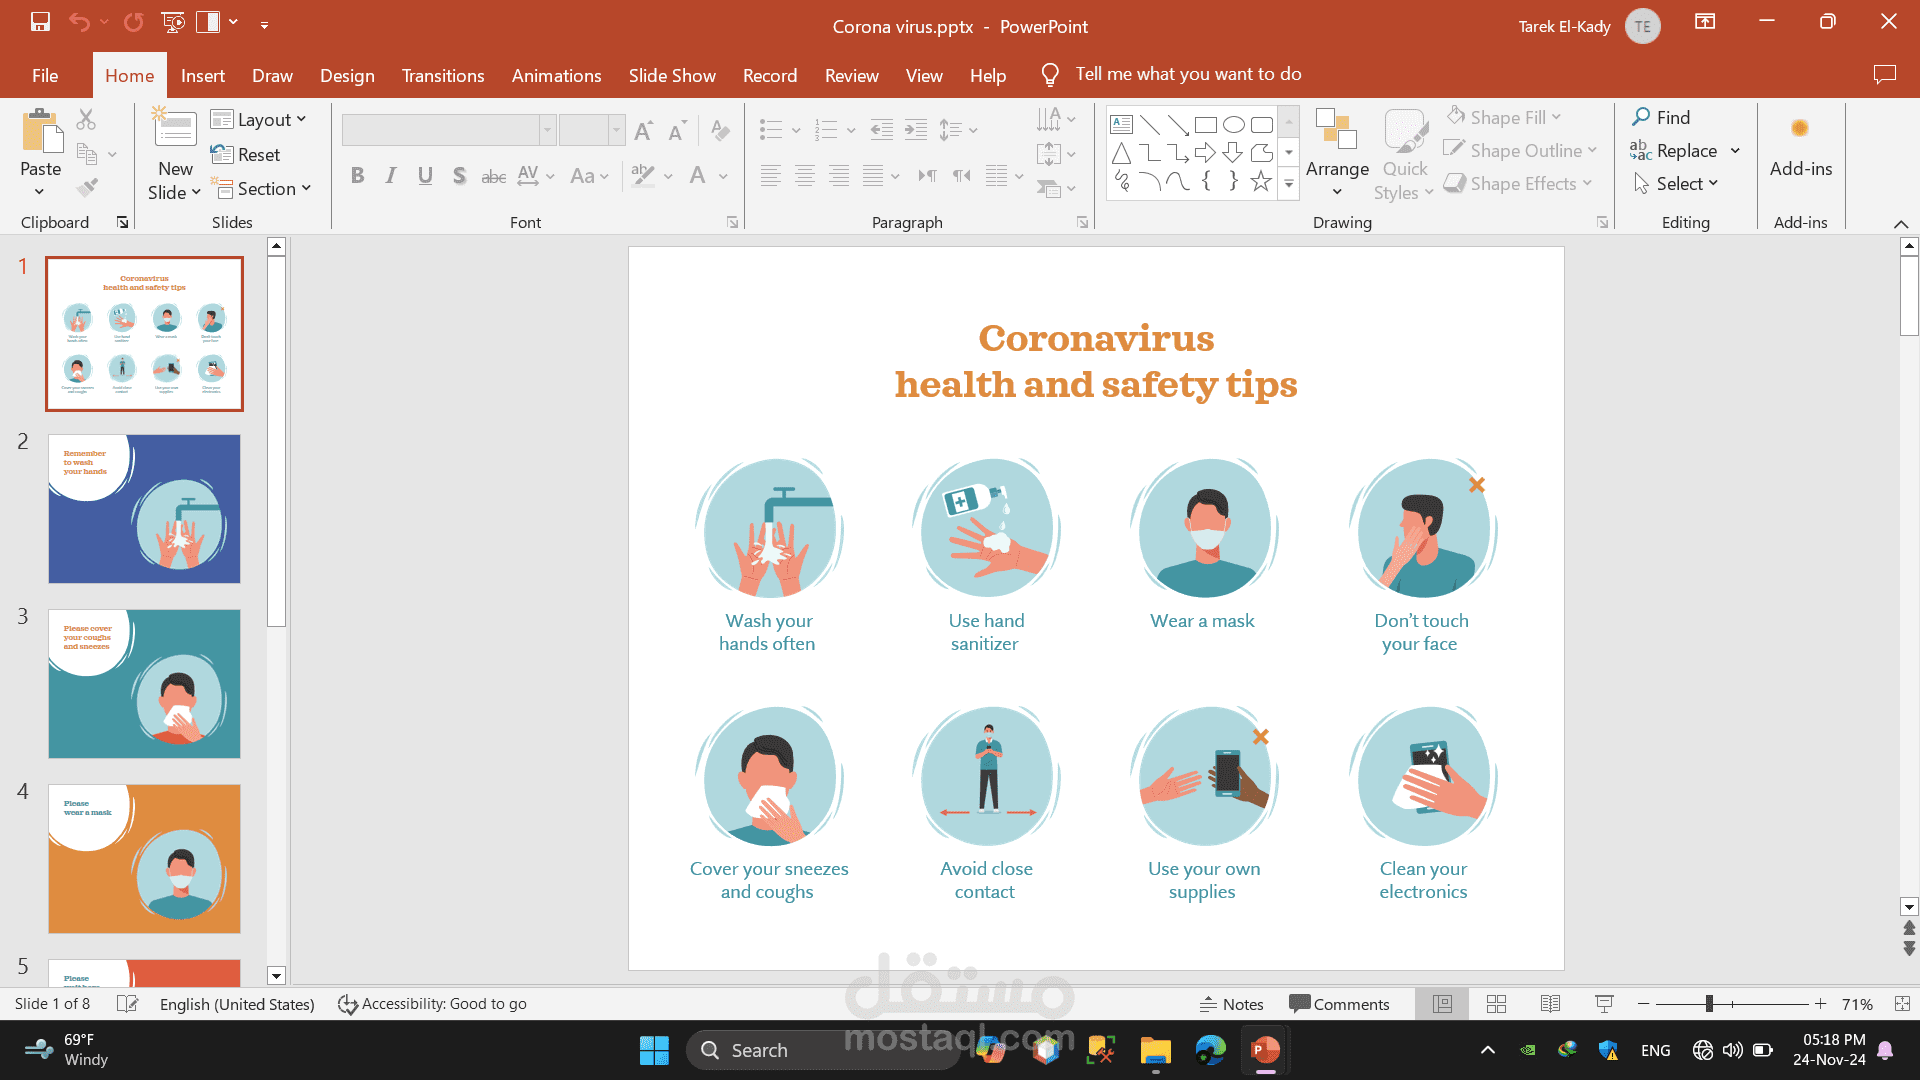The width and height of the screenshot is (1920, 1080).
Task: Start slideshow from beginning icon in the quick access toolbar
Action: [173, 22]
